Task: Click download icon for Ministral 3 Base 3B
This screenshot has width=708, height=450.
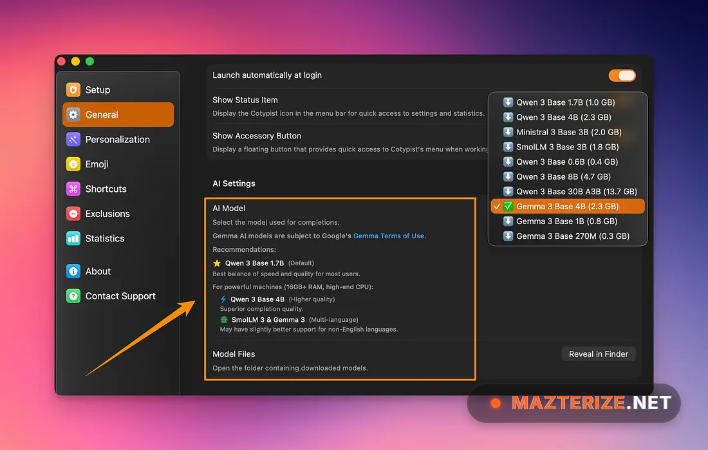Action: point(508,132)
